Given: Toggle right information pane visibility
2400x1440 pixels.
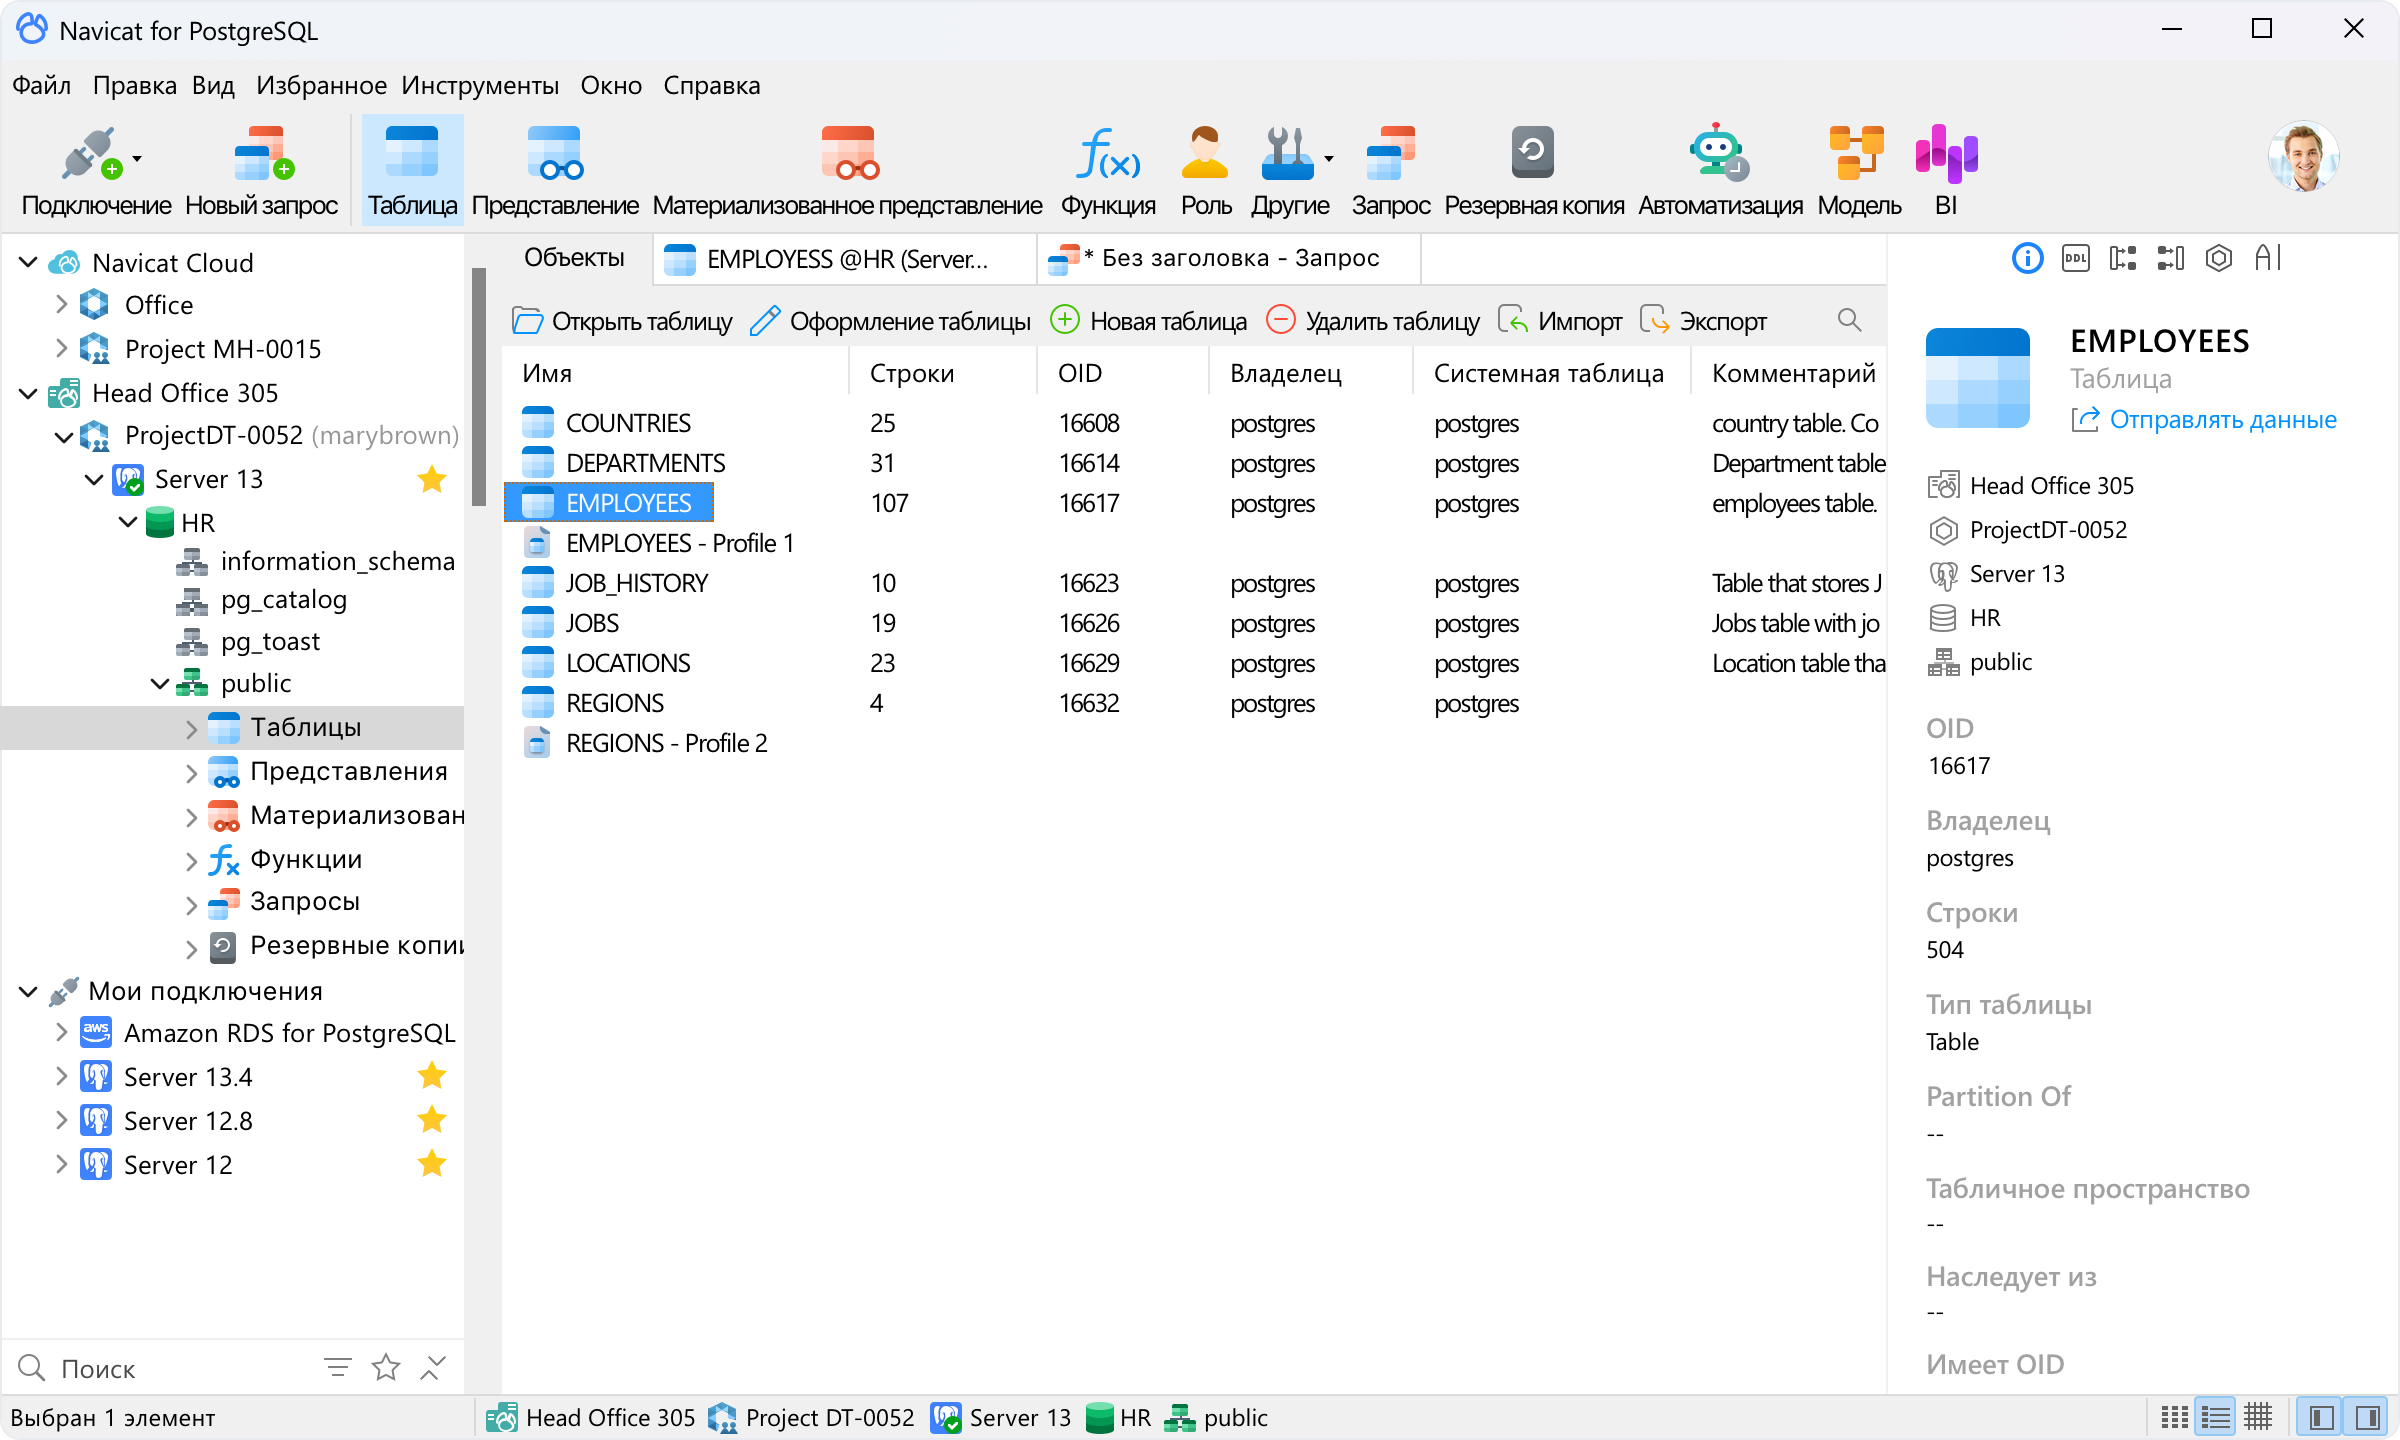Looking at the screenshot, I should (2367, 1417).
